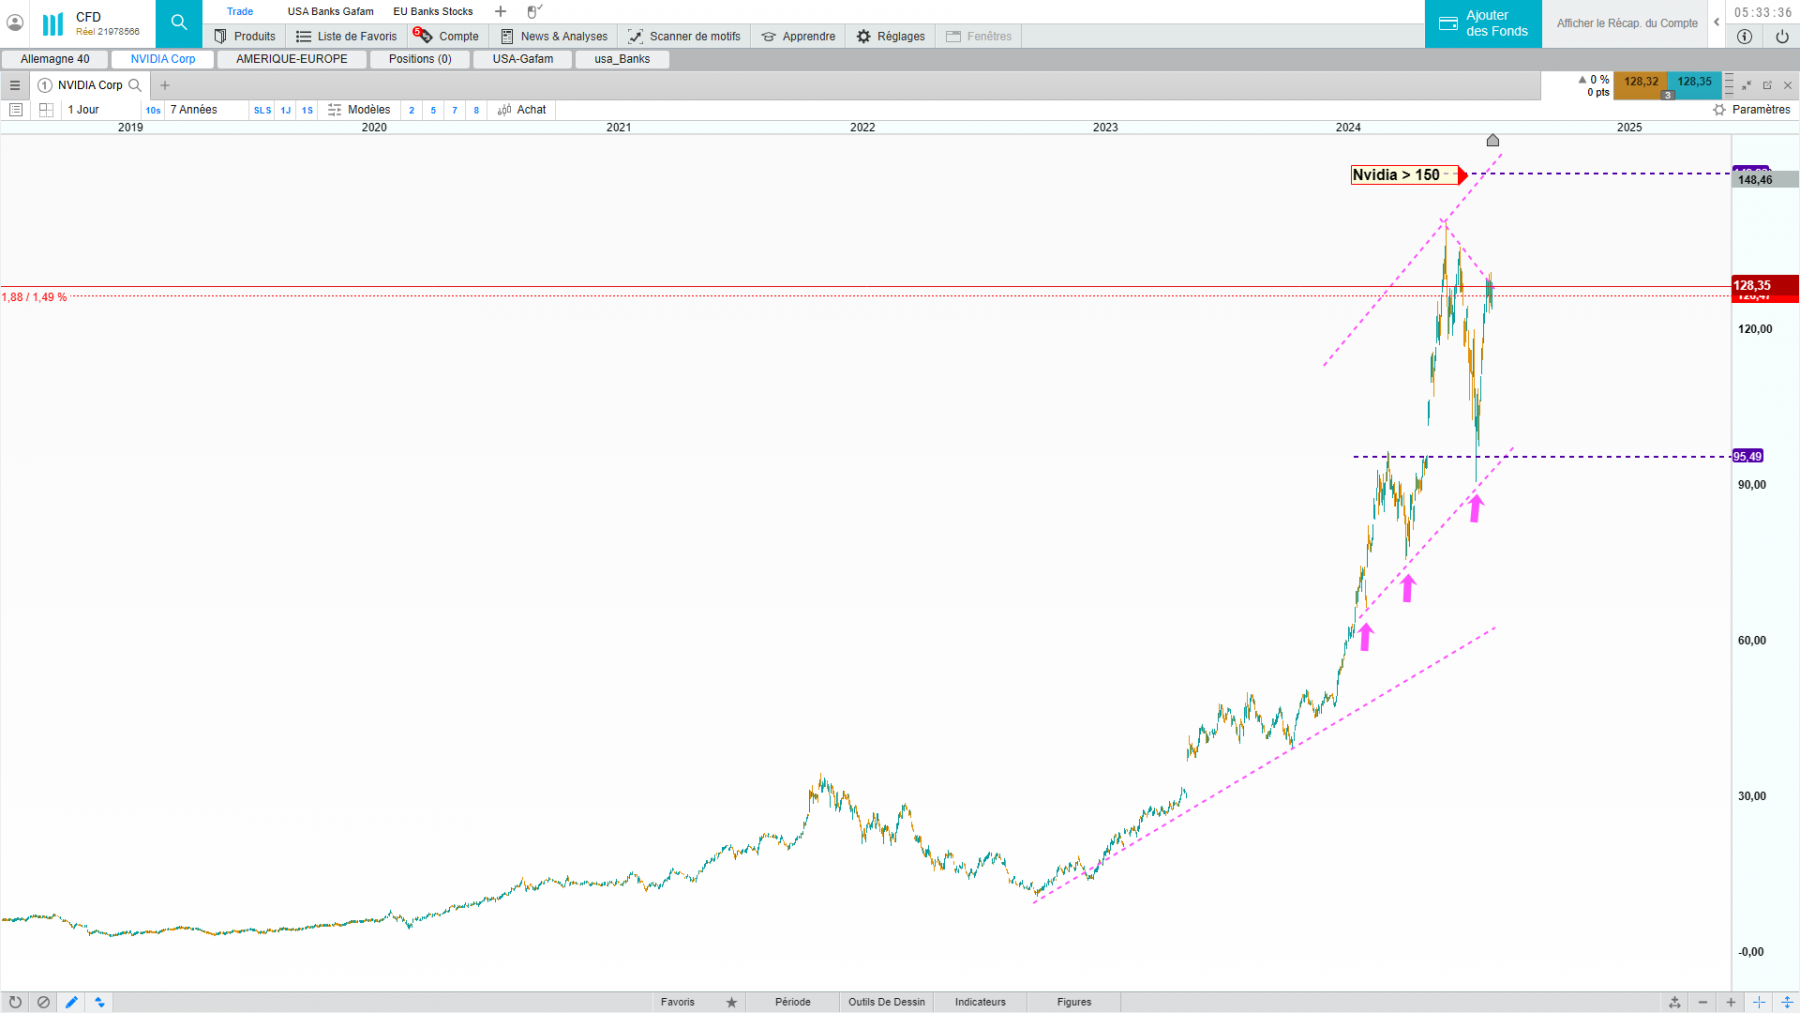Select the NVIDIA Corp window tab
1800x1013 pixels.
pyautogui.click(x=163, y=59)
